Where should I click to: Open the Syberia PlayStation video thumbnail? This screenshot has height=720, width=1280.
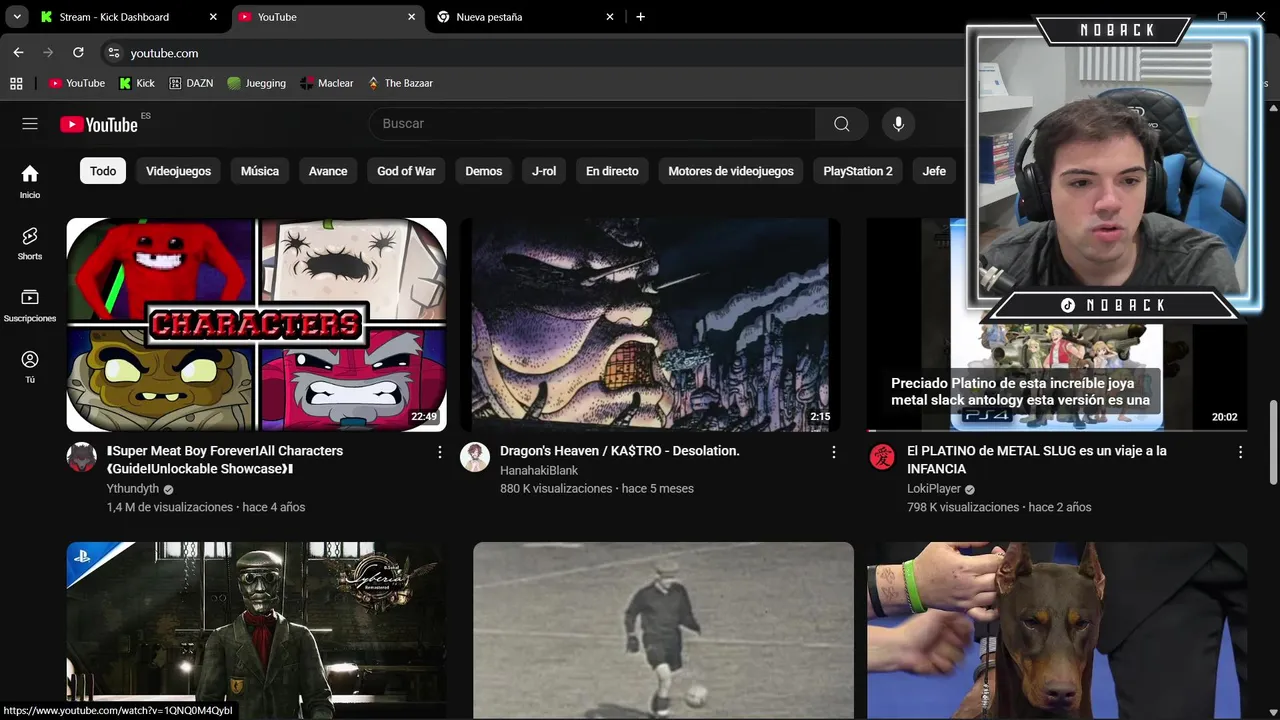[257, 630]
